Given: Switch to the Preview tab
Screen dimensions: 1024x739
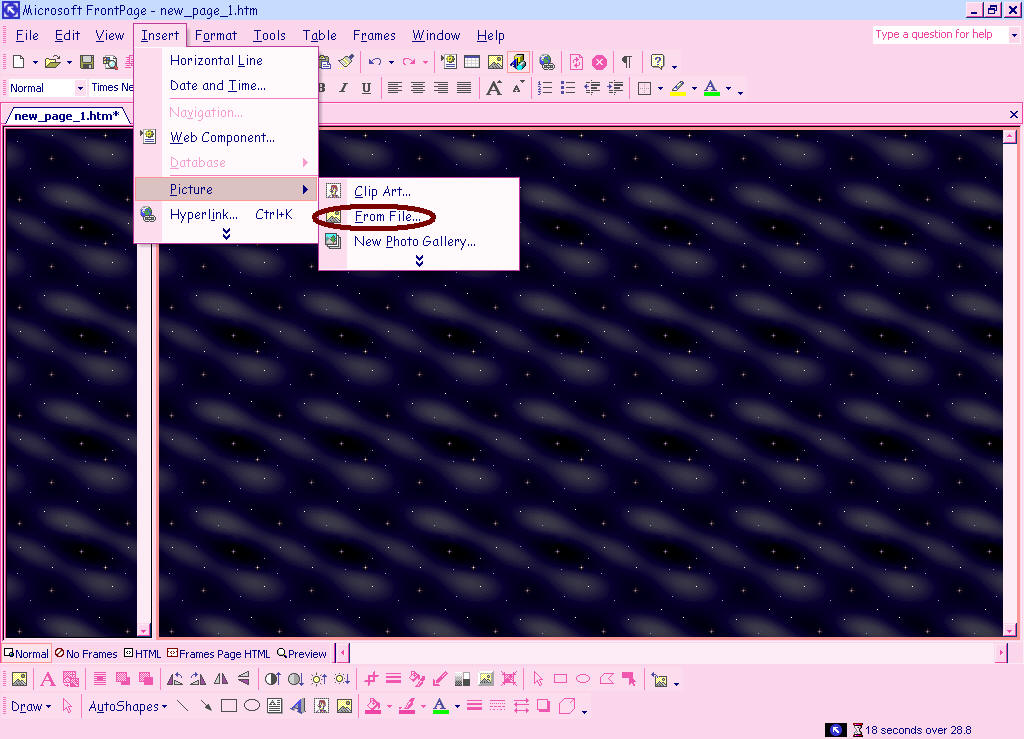Looking at the screenshot, I should 302,653.
